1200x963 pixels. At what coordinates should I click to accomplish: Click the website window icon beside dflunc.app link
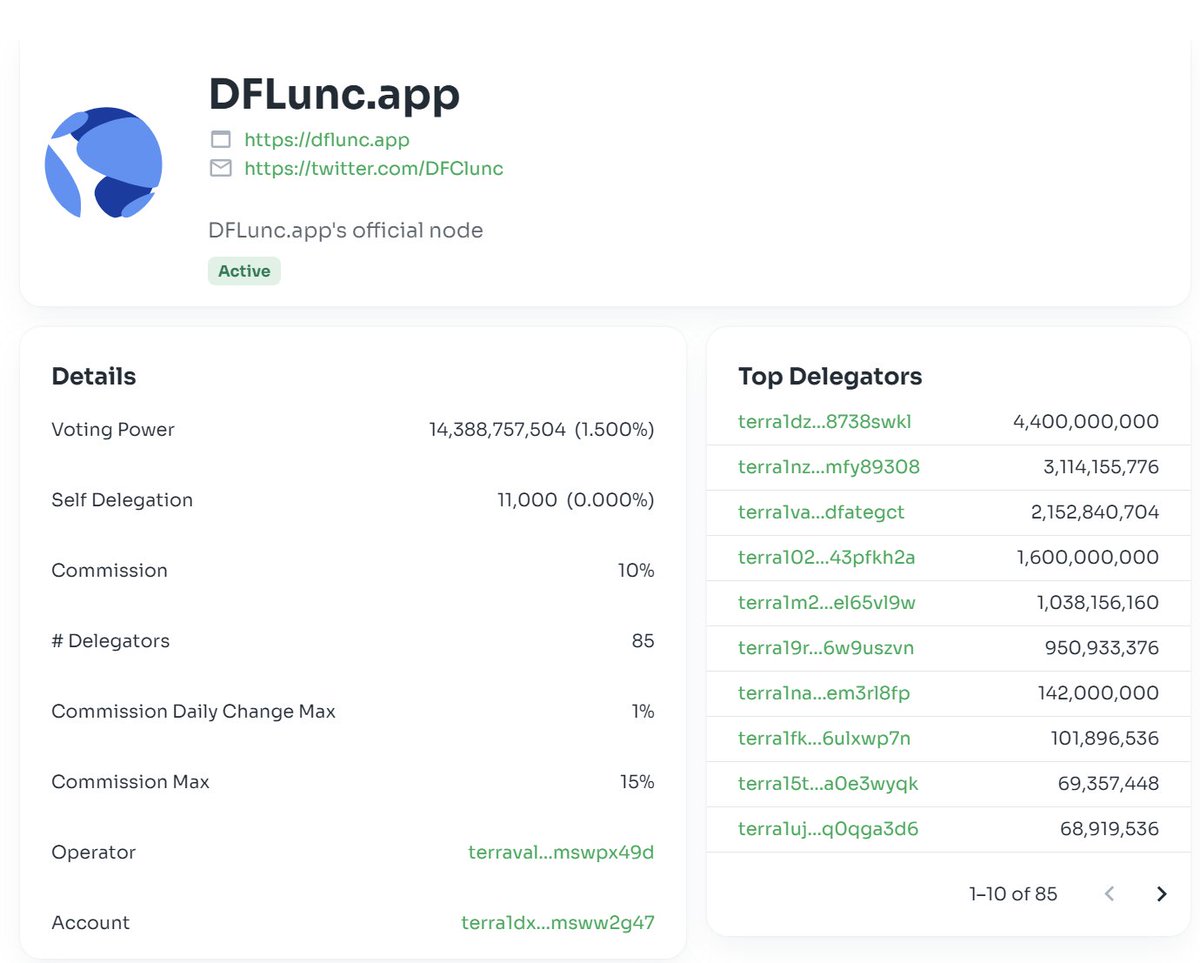[x=220, y=140]
